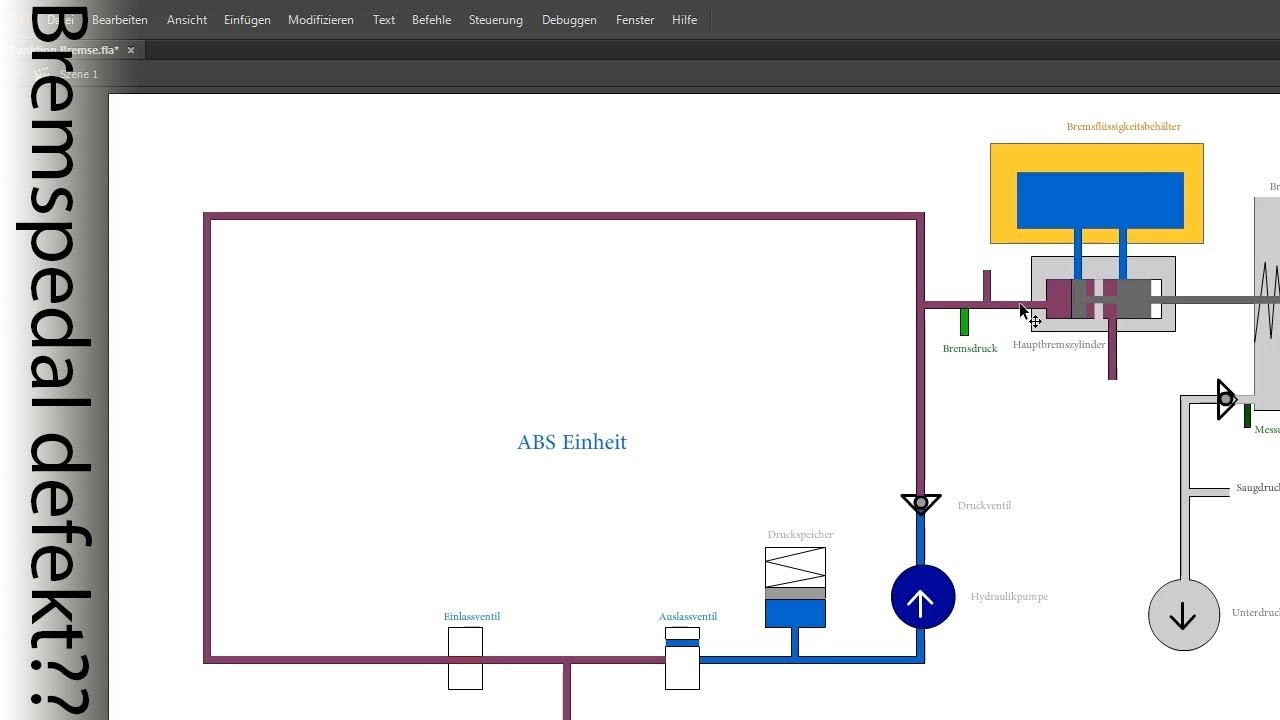Open the Ansicht menu

coord(187,20)
